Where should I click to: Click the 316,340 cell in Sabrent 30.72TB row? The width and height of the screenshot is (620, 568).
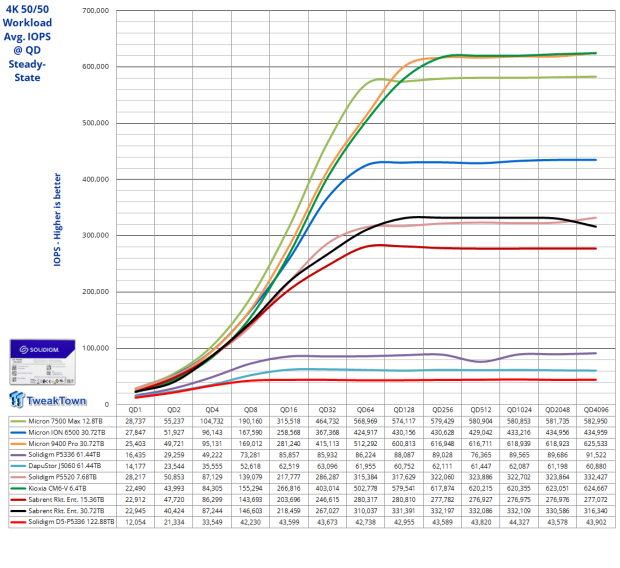point(596,511)
